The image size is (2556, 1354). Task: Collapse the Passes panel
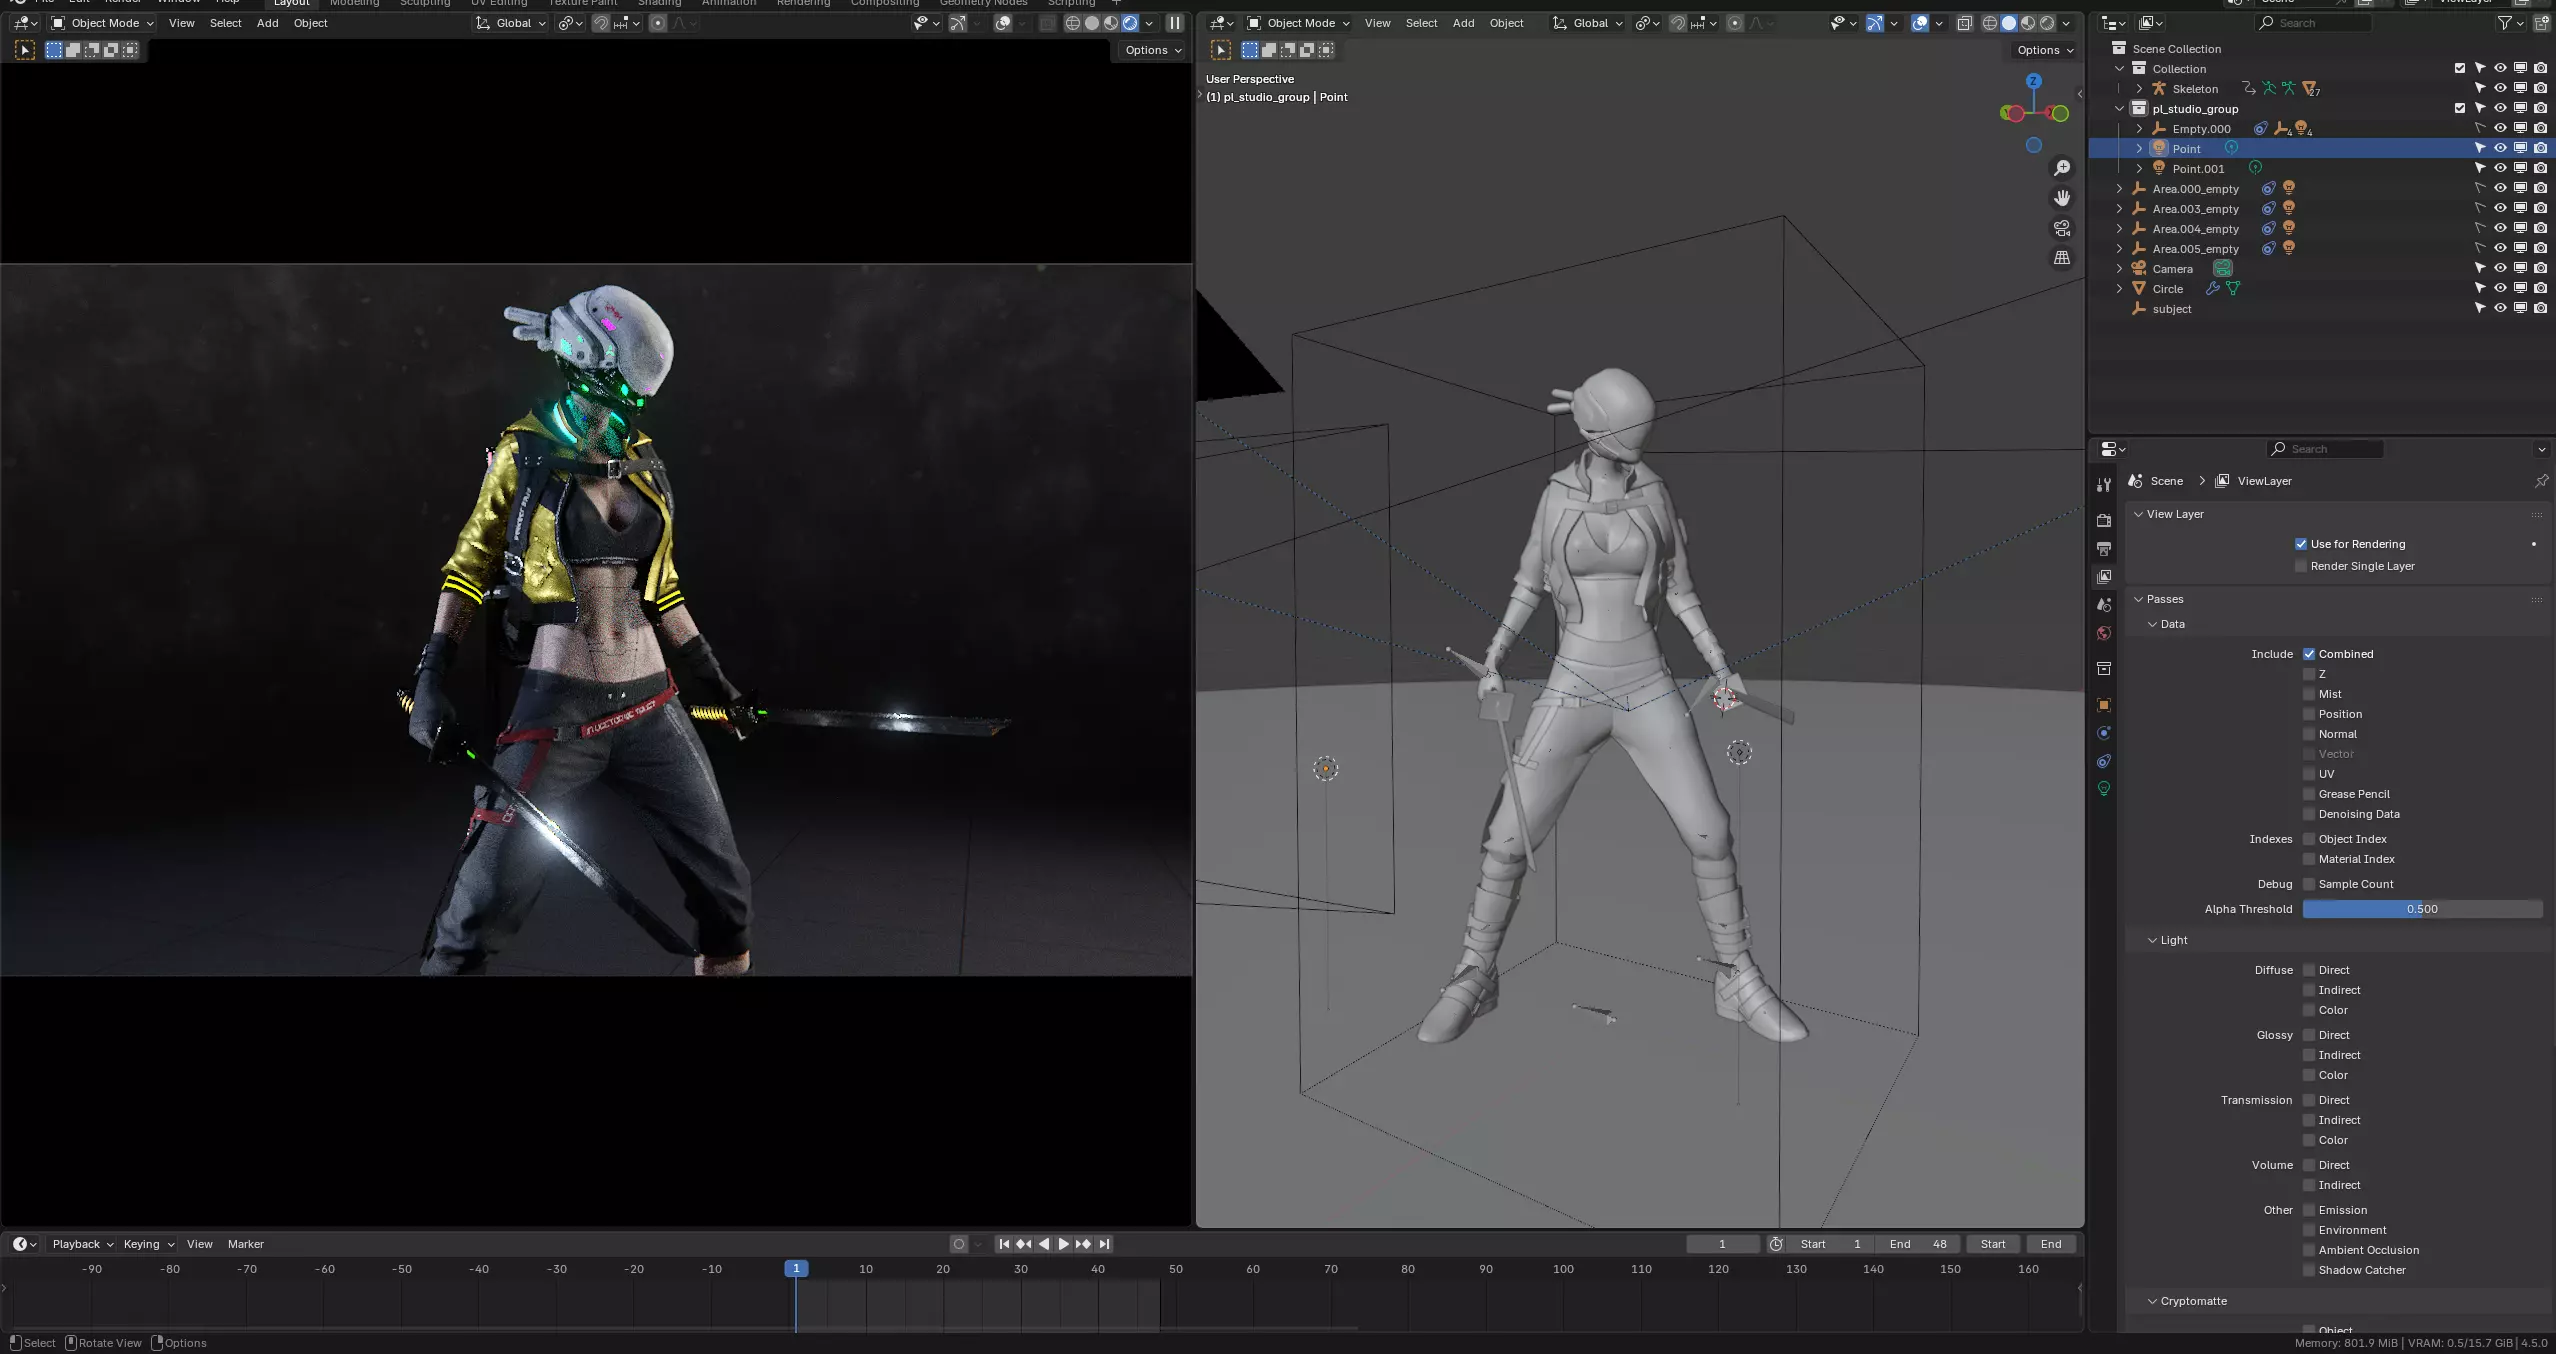2139,599
